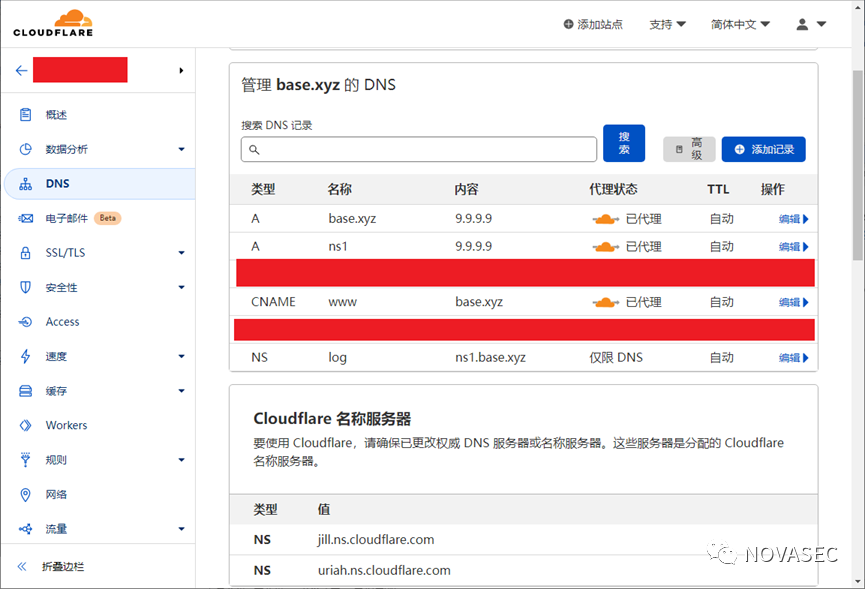Click 编辑 for the base.xyz A record
The image size is (865, 589).
point(793,219)
